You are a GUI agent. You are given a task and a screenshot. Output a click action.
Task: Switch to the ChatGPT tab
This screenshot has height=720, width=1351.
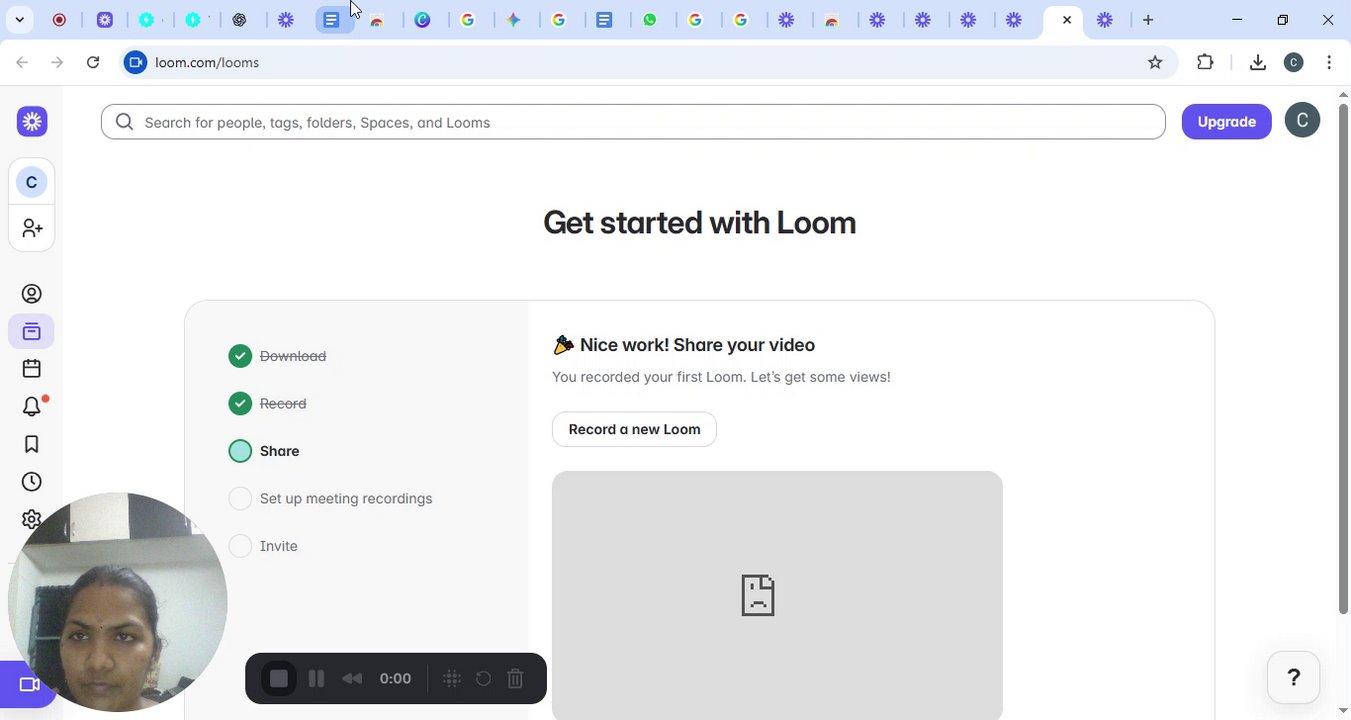(x=240, y=20)
